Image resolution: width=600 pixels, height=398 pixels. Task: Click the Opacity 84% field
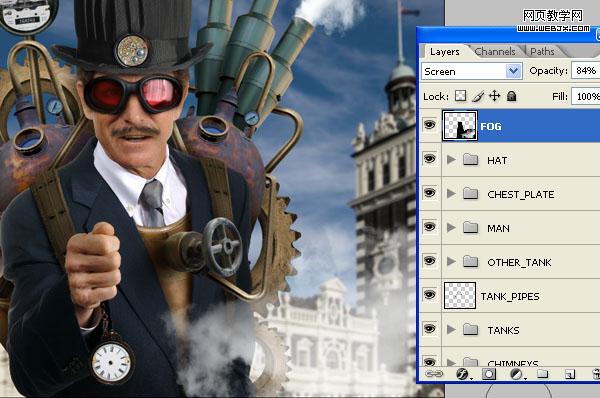[585, 71]
